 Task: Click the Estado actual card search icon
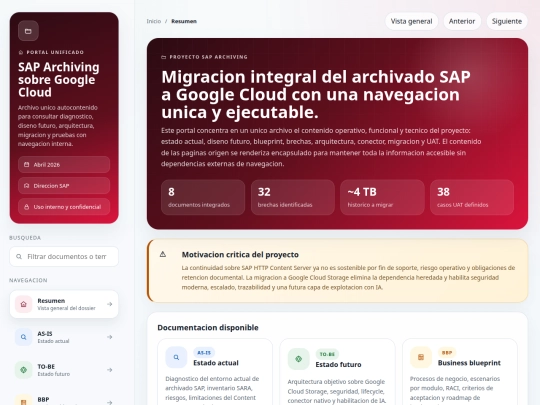(x=176, y=357)
